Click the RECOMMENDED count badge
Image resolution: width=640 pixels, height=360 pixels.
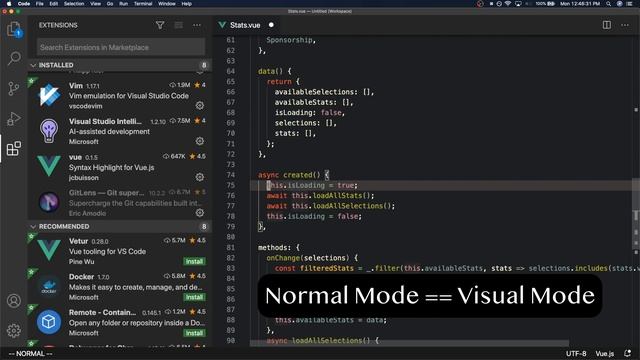click(204, 227)
